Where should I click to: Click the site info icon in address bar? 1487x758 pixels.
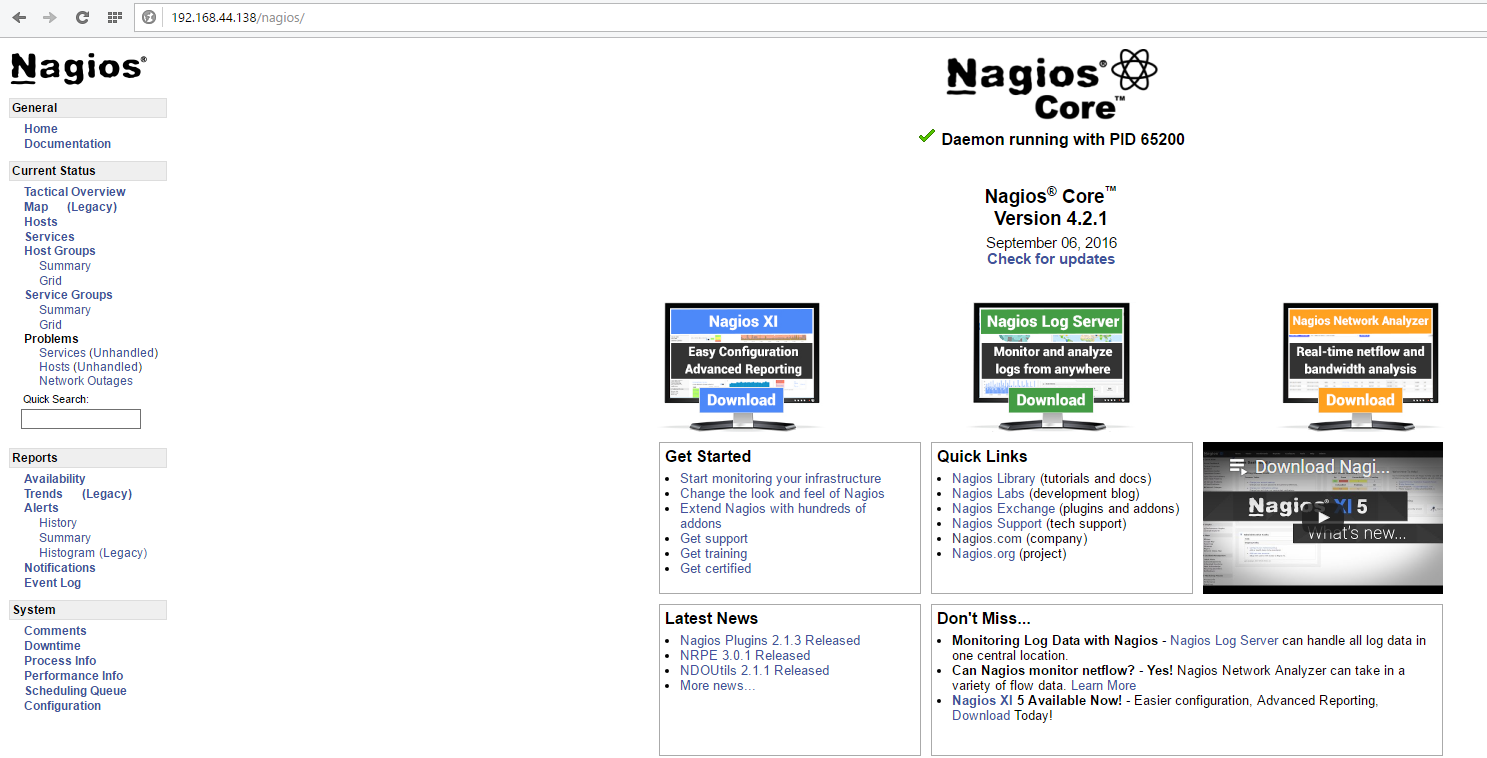148,17
